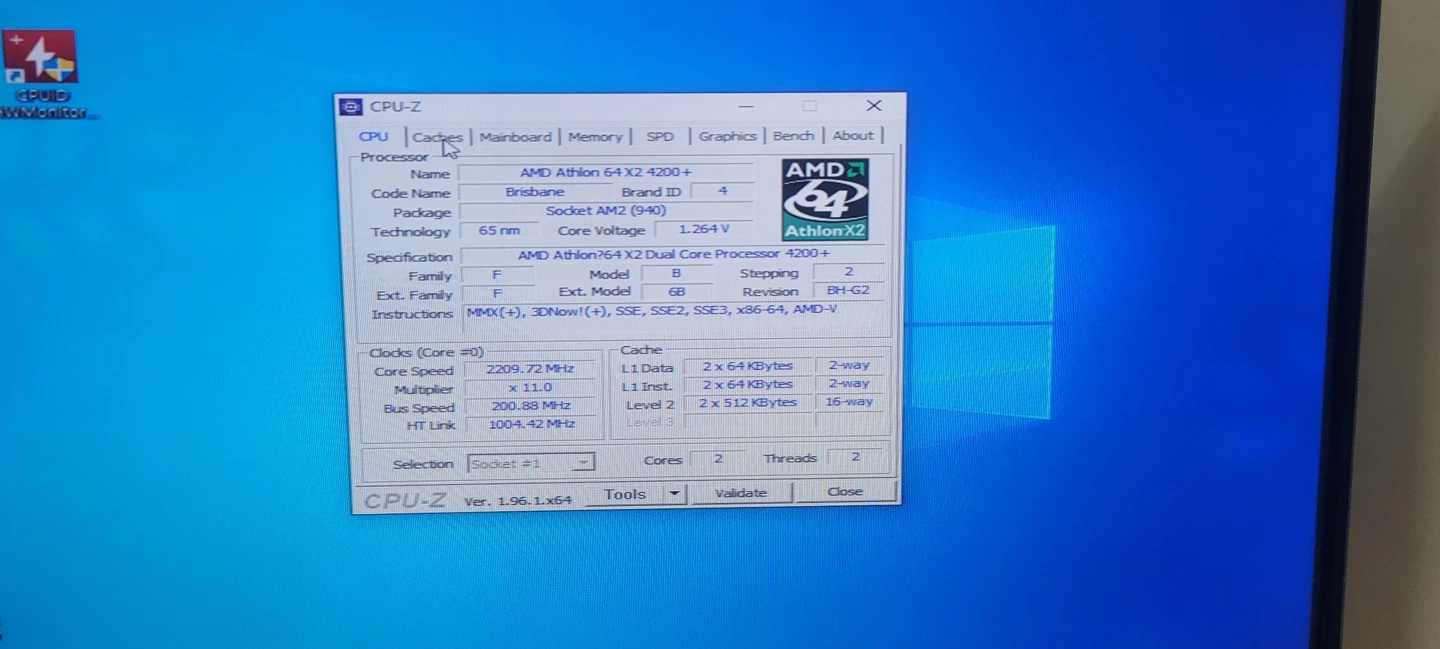Screen dimensions: 1440x649
Task: Expand the Tools menu options
Action: pos(673,493)
